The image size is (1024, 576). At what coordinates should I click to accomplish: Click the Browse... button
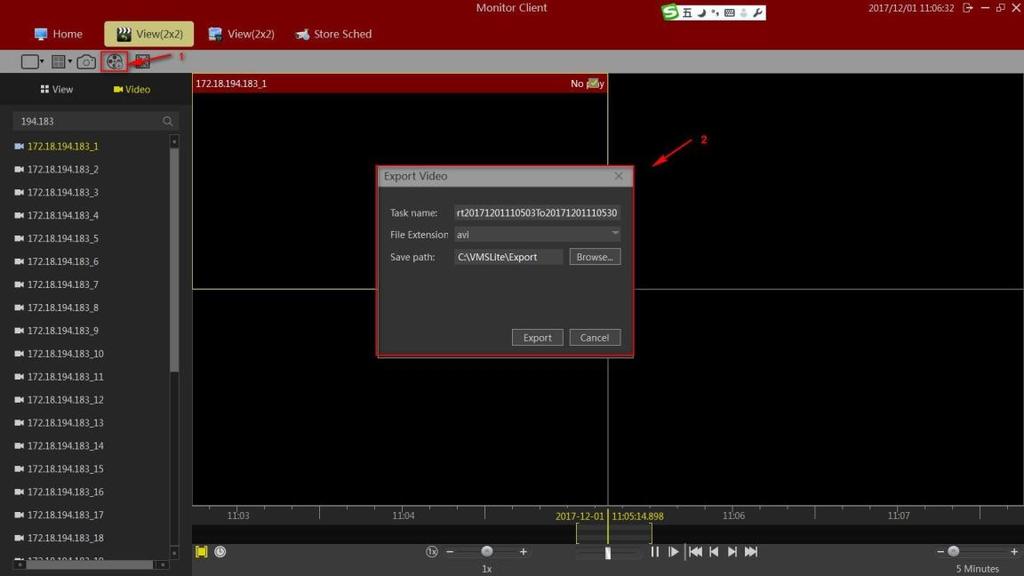pos(595,257)
